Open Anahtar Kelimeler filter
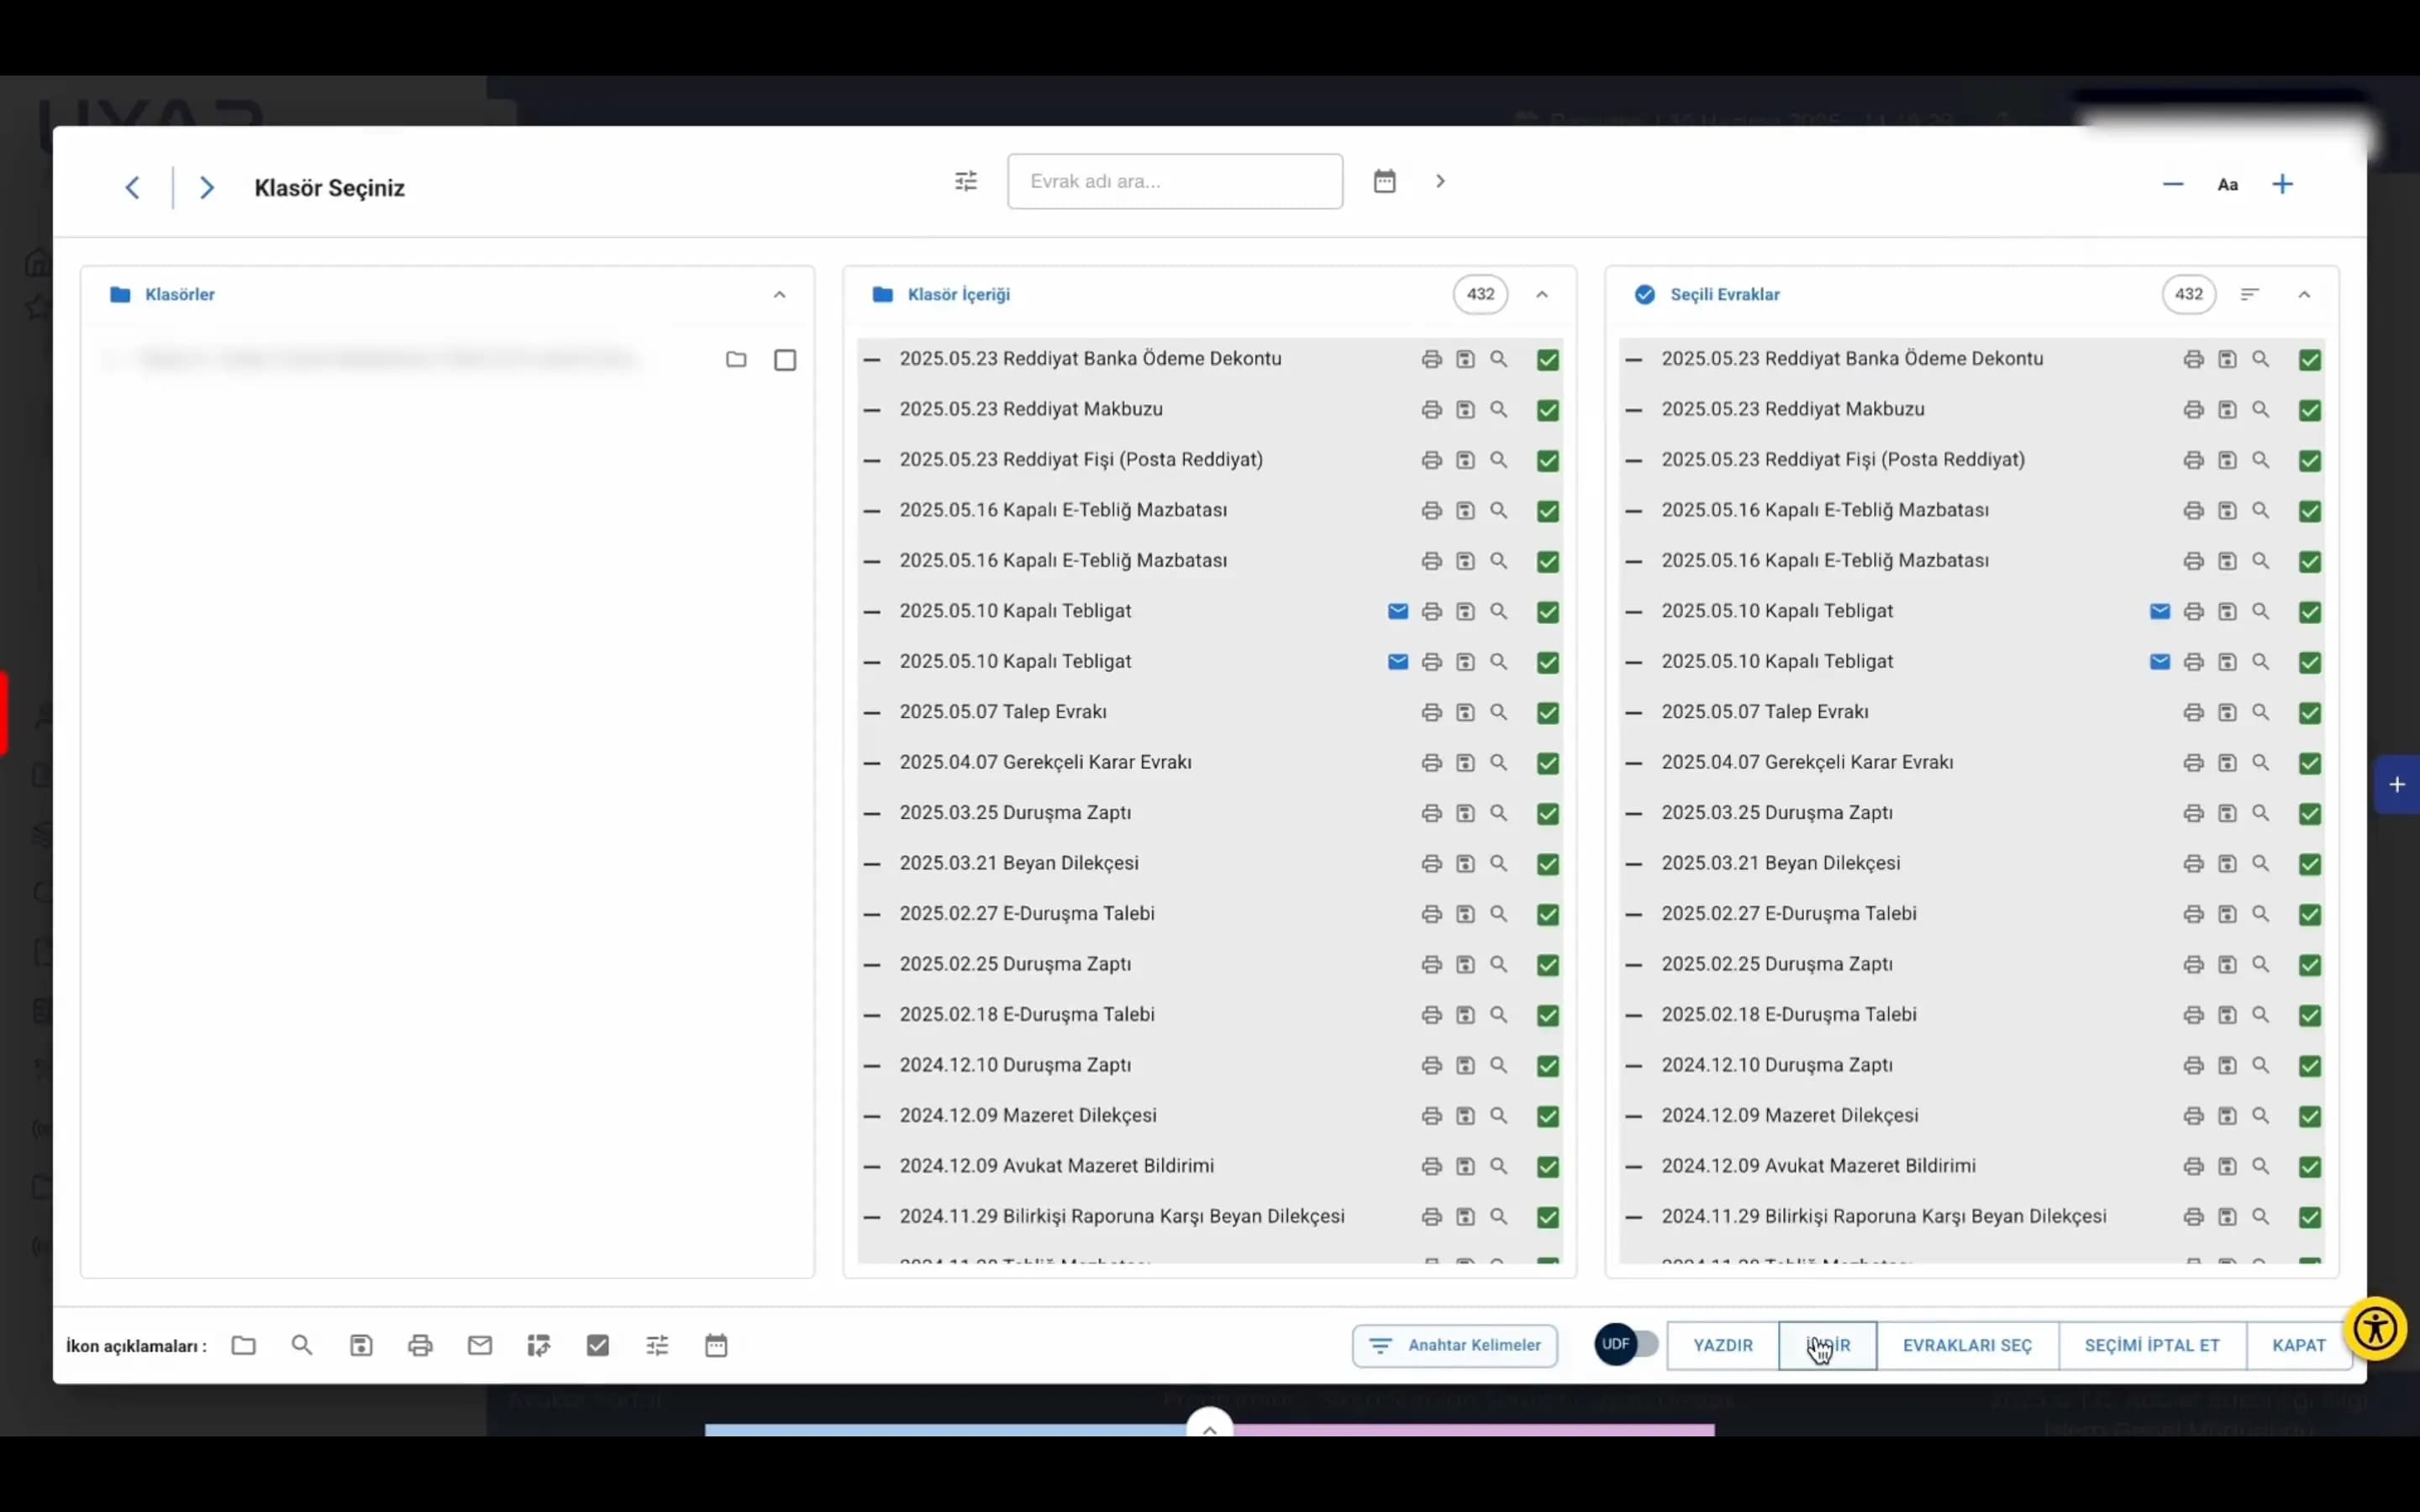This screenshot has width=2420, height=1512. point(1455,1345)
